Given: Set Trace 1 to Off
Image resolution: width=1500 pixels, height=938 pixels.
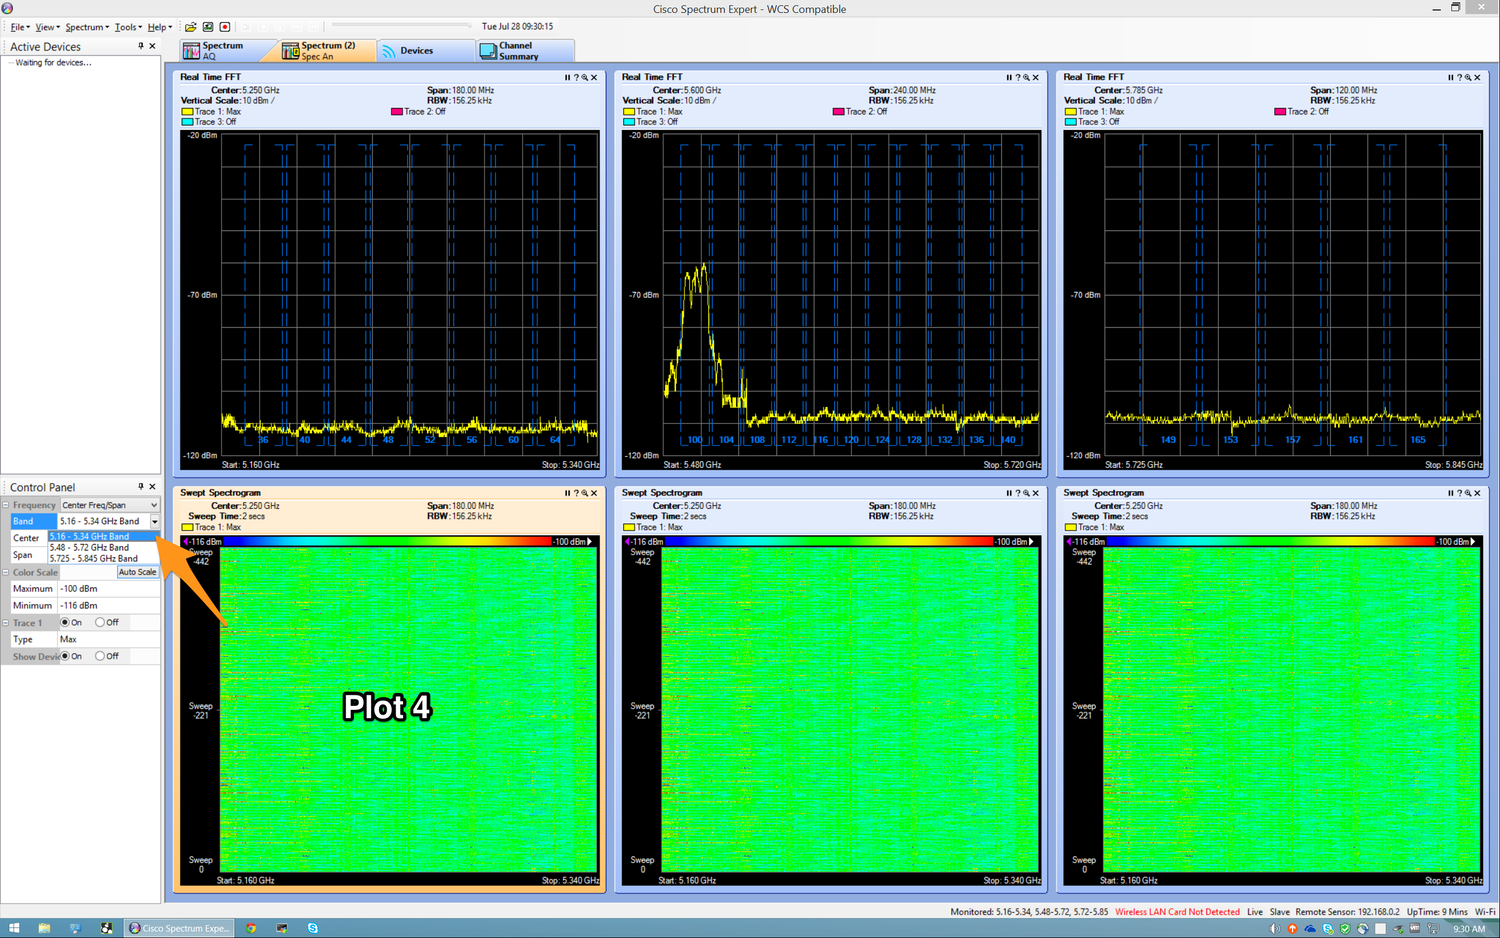Looking at the screenshot, I should coord(100,622).
